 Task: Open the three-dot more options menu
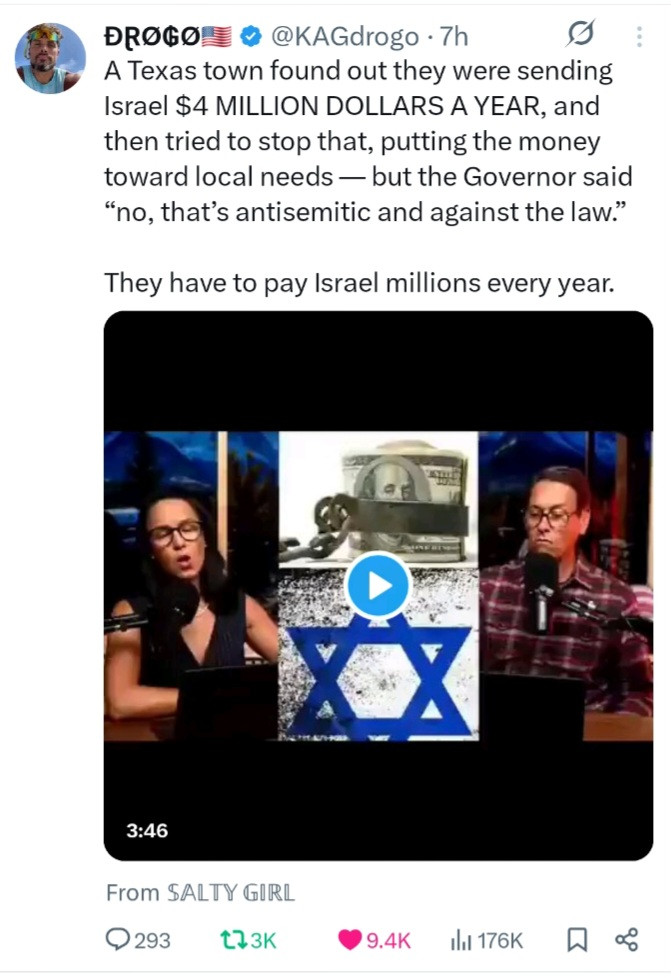(x=639, y=36)
